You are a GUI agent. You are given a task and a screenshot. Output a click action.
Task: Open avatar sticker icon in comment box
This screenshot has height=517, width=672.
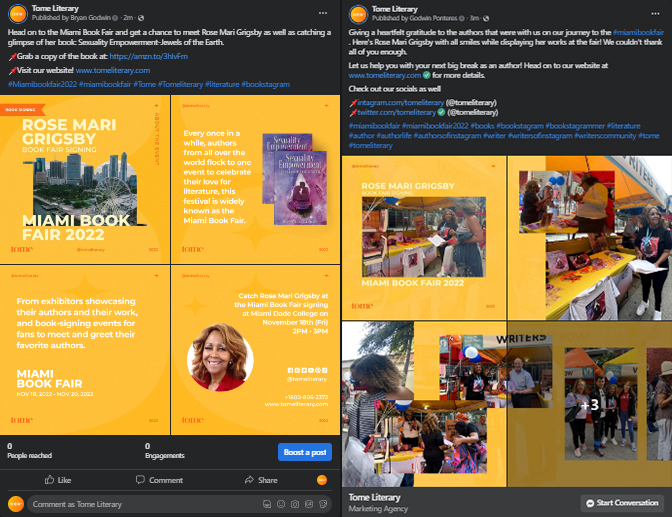pyautogui.click(x=266, y=504)
